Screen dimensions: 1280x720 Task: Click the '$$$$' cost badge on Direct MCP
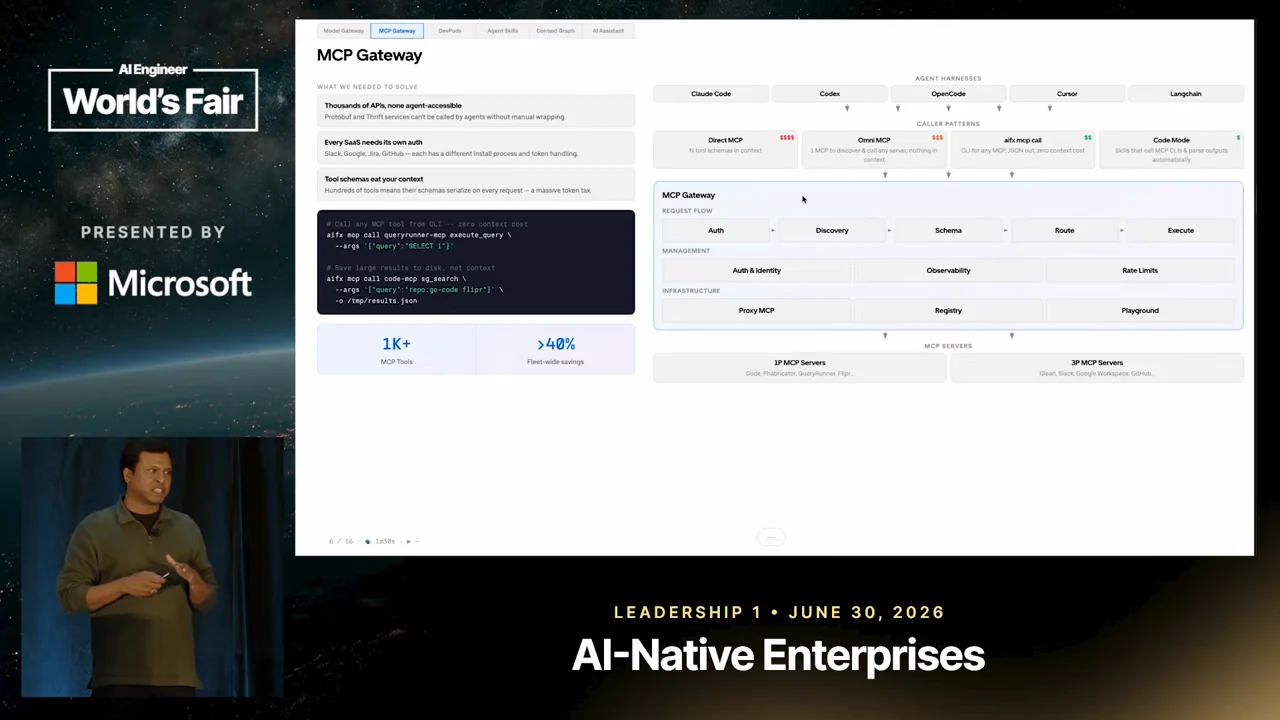click(x=787, y=138)
